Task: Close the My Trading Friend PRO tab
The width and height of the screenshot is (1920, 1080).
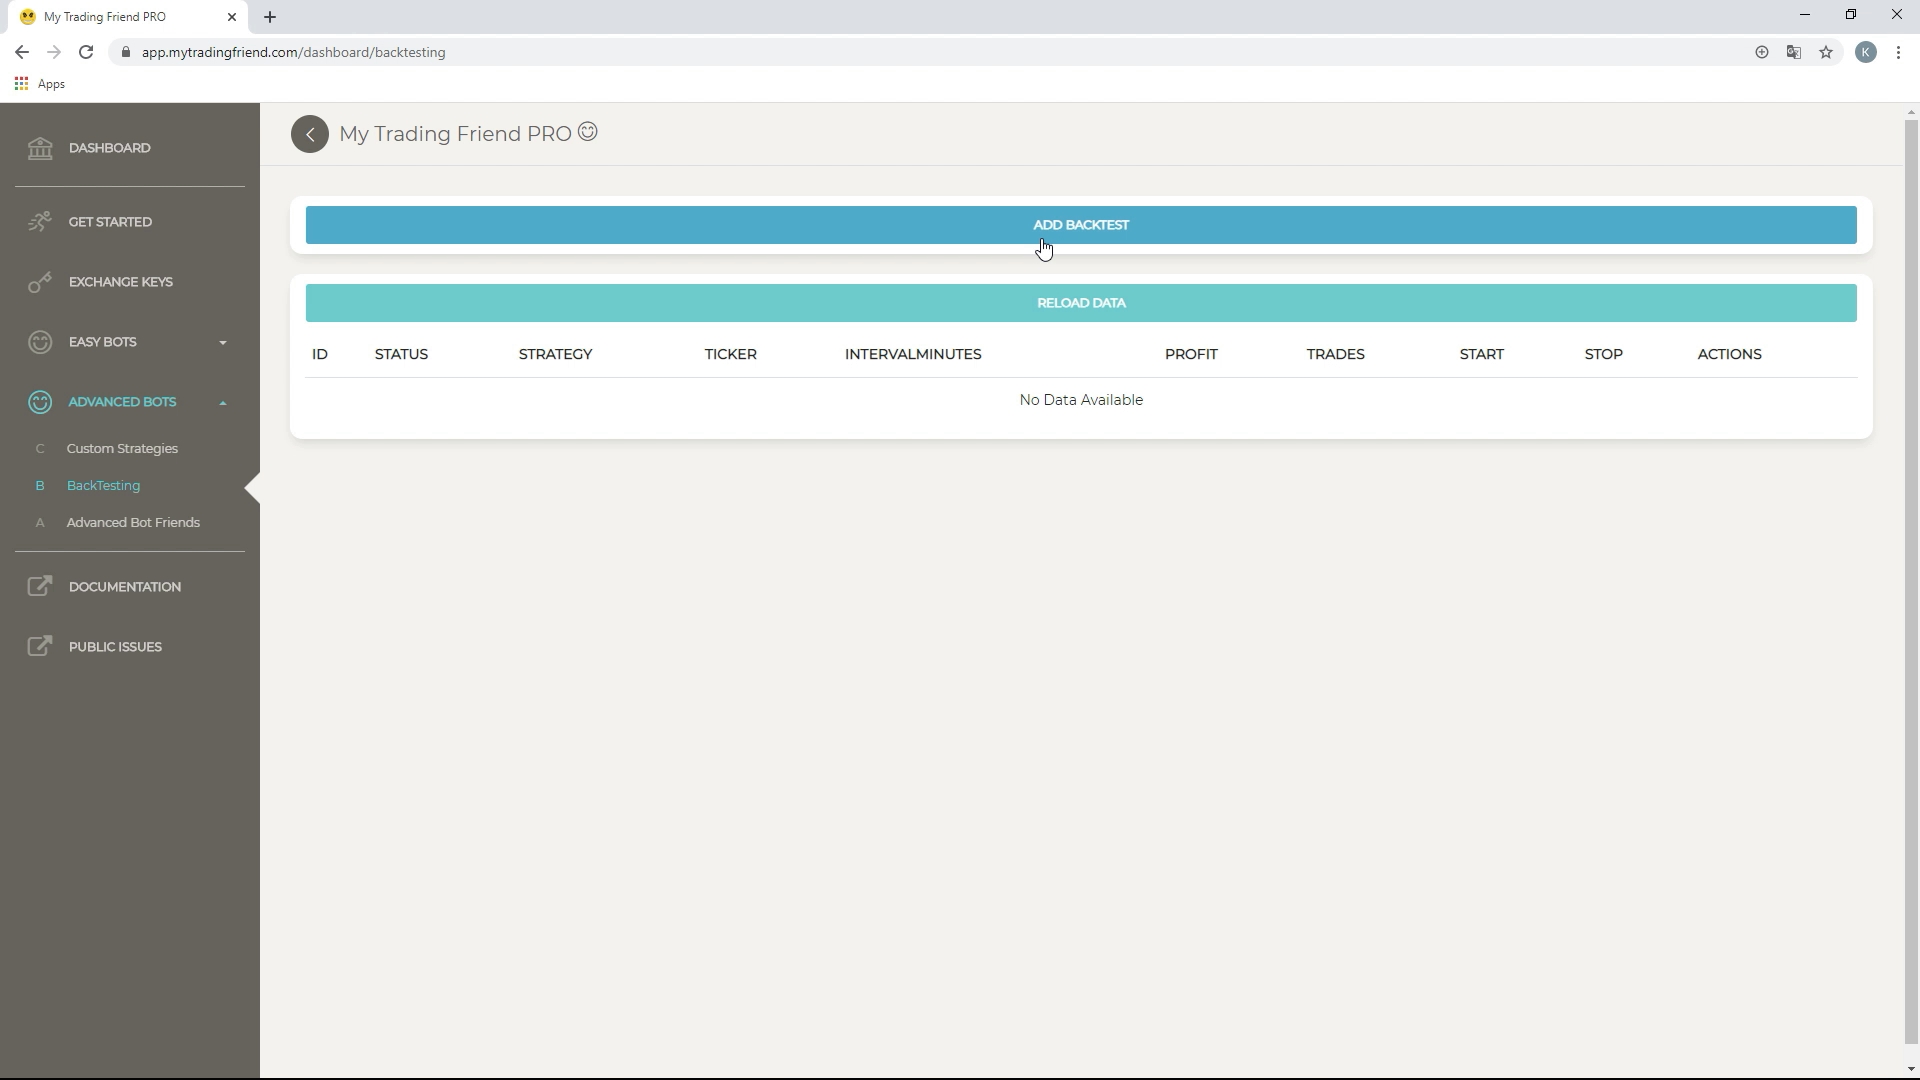Action: click(x=232, y=17)
